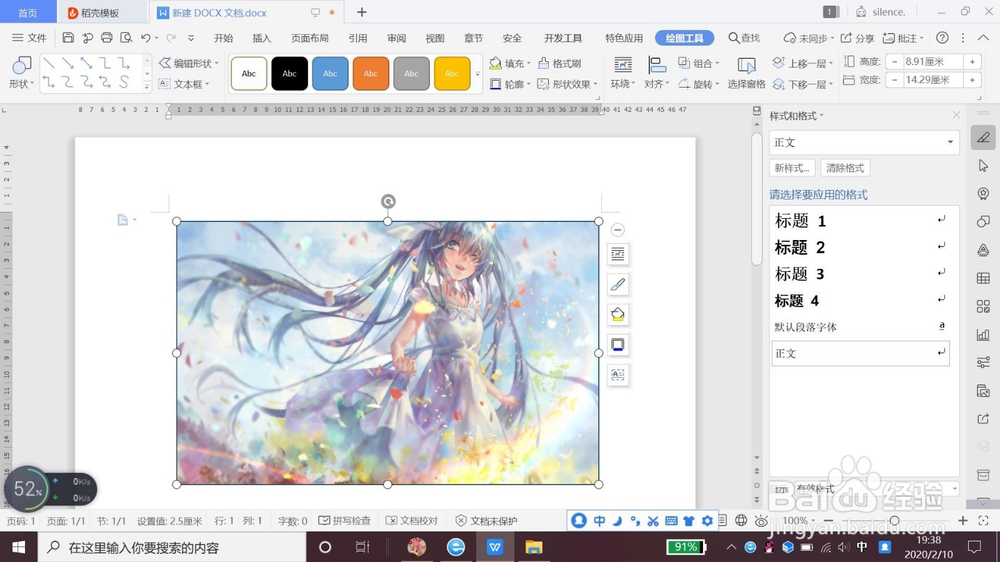Open Print Preview icon
Viewport: 1000px width, 562px height.
tap(126, 38)
